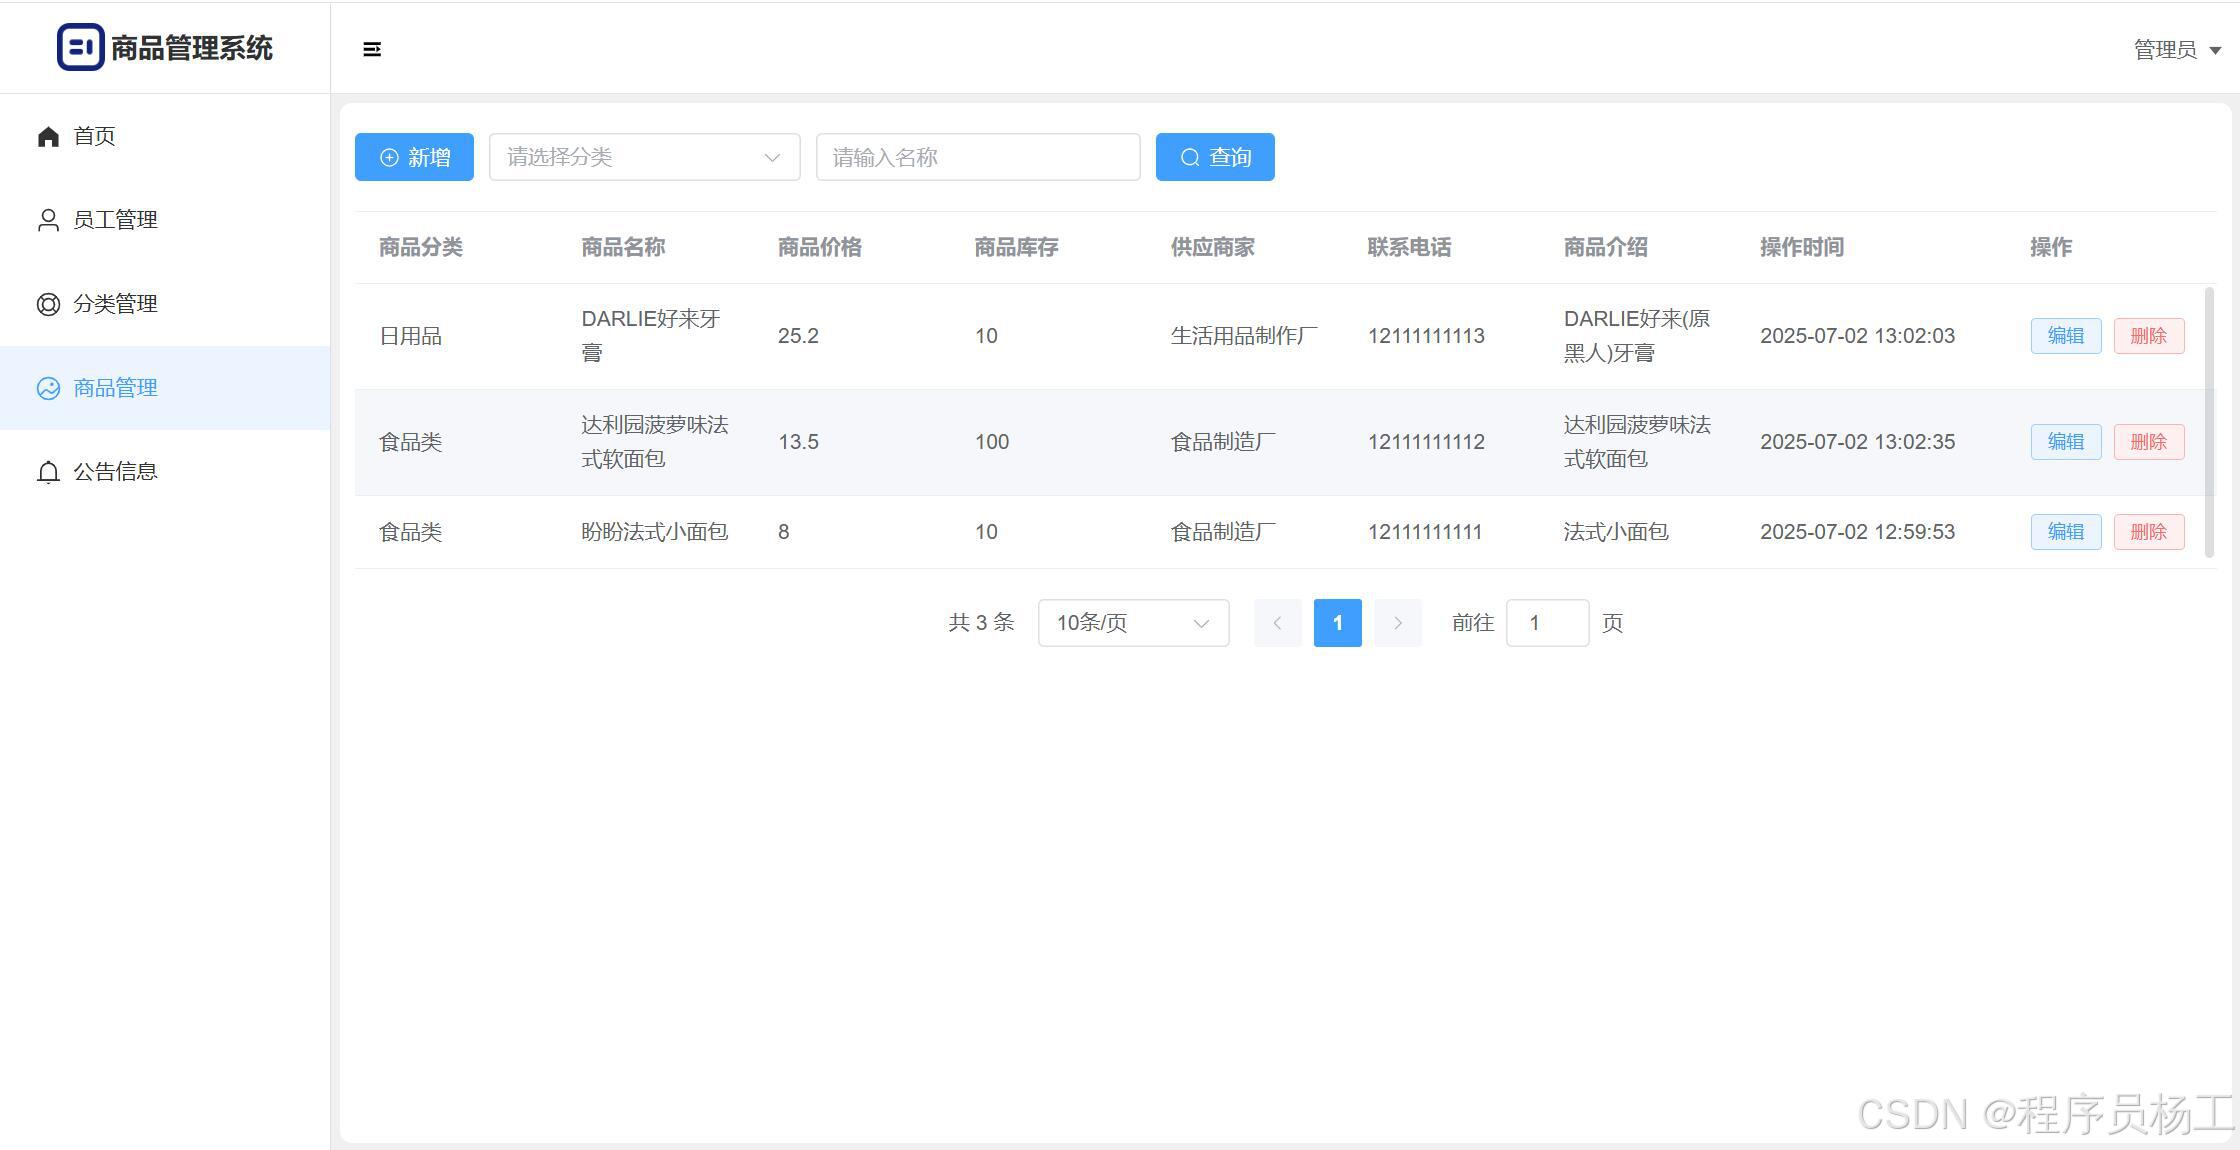Image resolution: width=2240 pixels, height=1150 pixels.
Task: Click the product management icon
Action: [48, 388]
